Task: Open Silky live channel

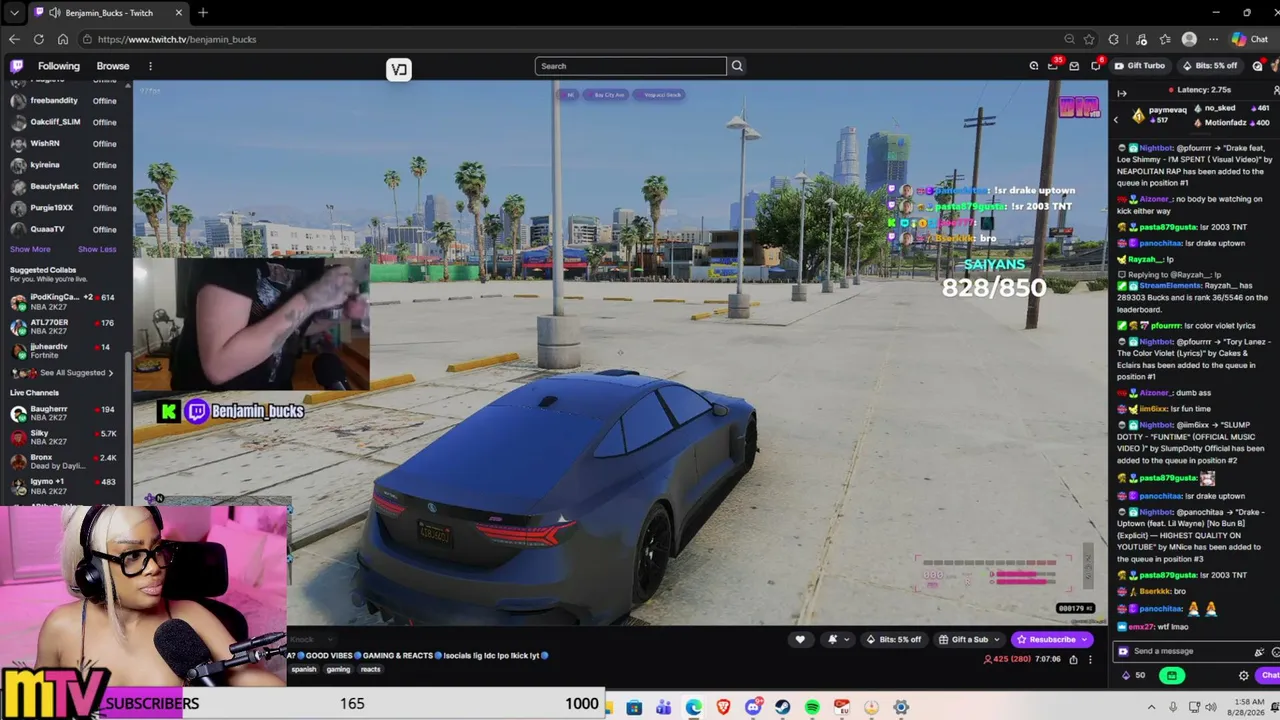Action: point(64,437)
